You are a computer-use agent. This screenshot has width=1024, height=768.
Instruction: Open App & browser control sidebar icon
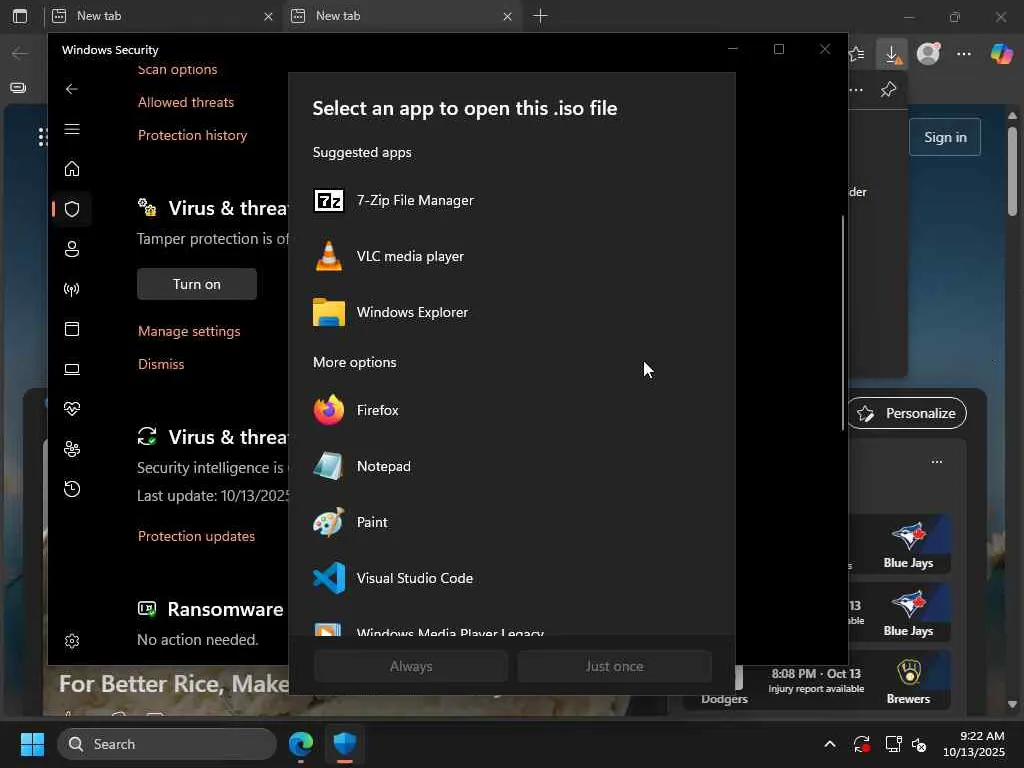[72, 328]
